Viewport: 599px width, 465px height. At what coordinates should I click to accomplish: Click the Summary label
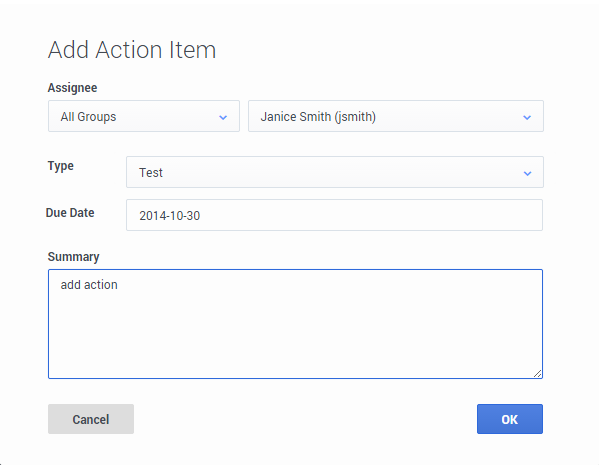73,257
